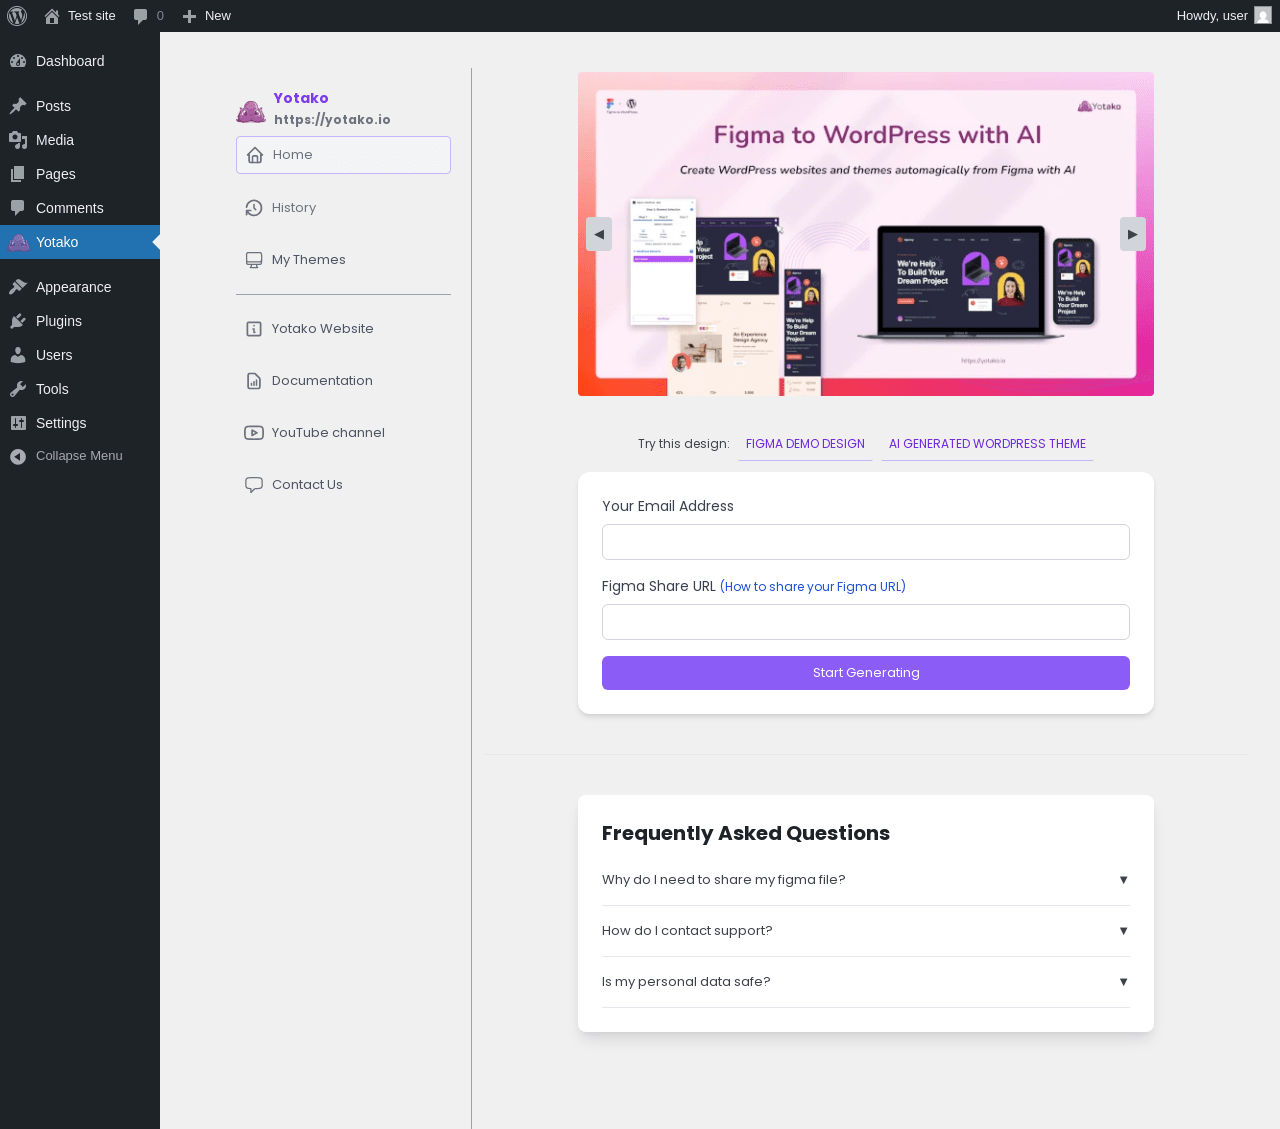Click the Contact Us chat icon

[254, 485]
